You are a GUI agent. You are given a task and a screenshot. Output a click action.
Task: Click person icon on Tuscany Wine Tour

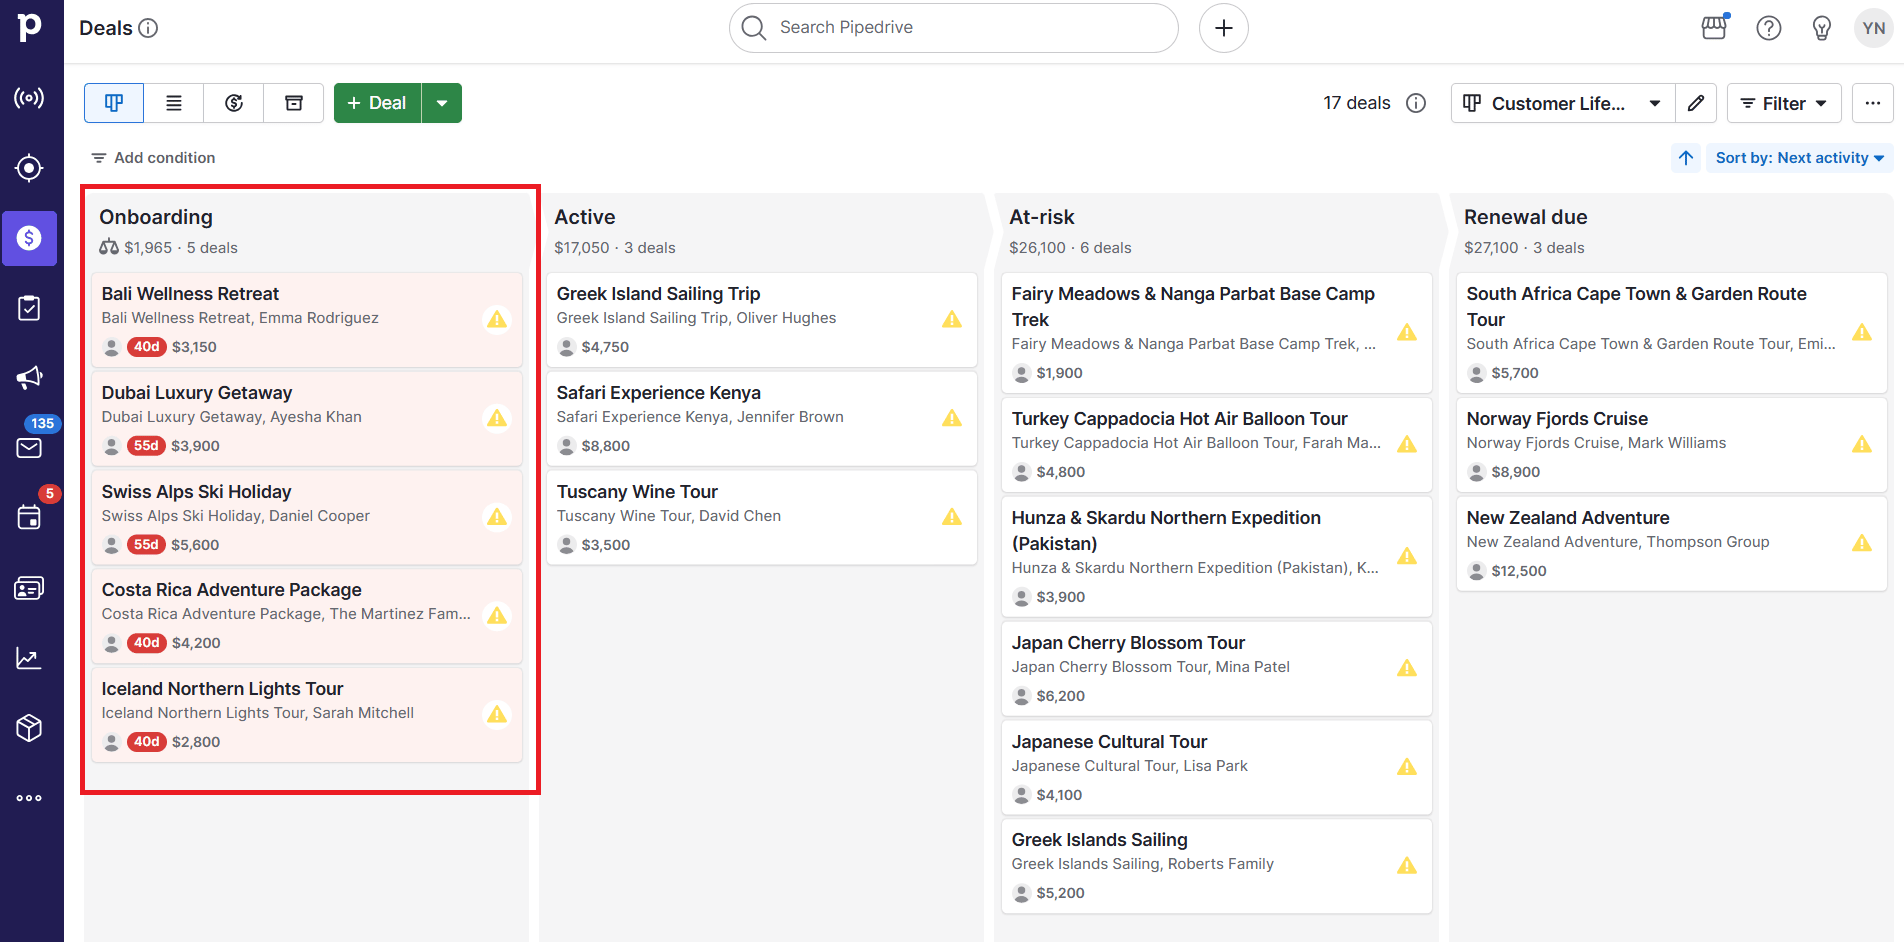pos(567,545)
